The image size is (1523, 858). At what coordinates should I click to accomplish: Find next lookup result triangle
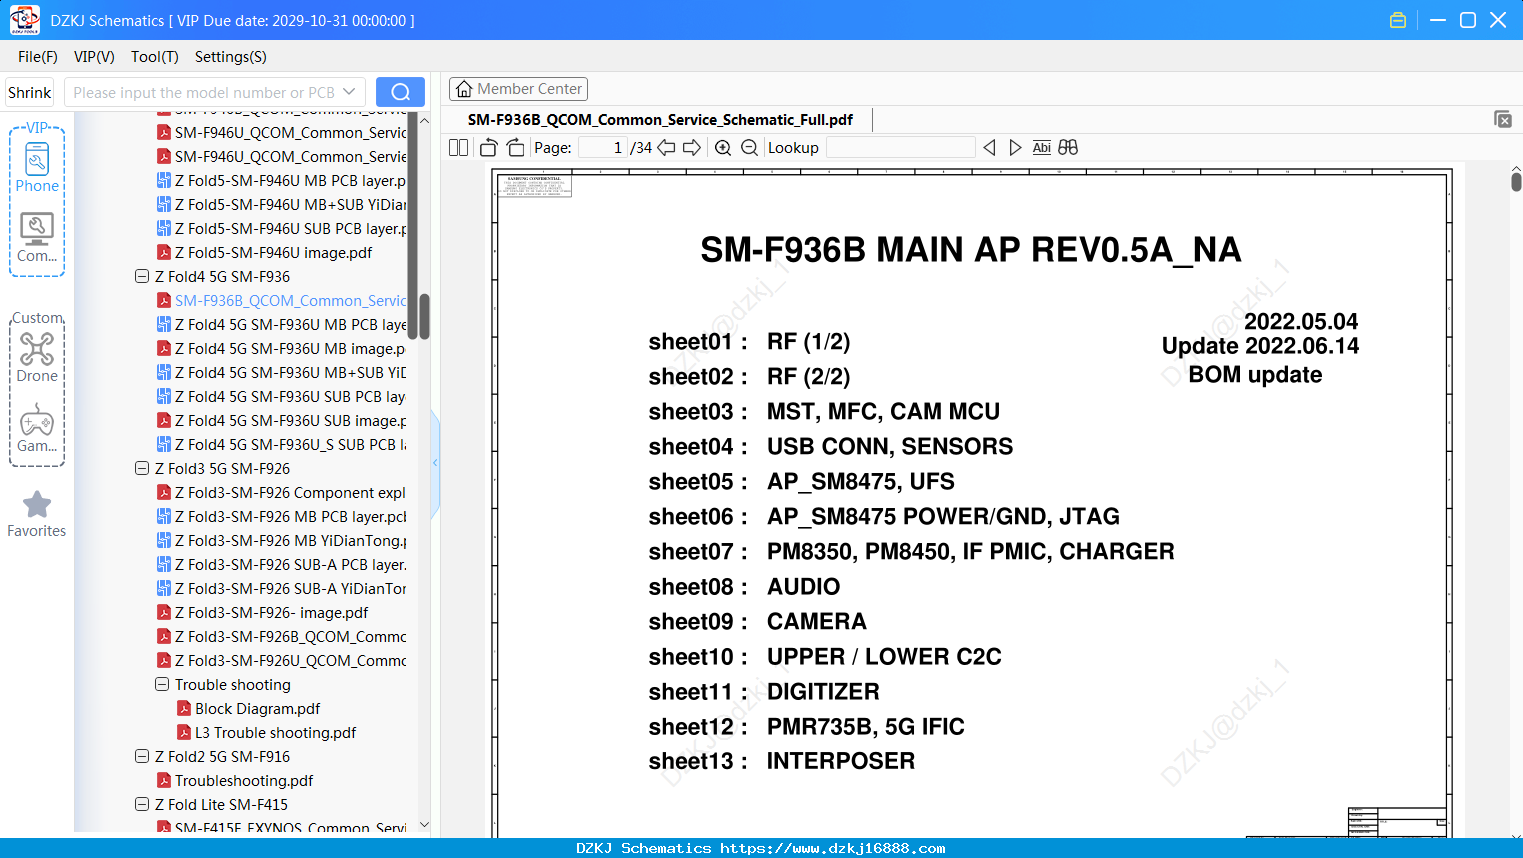click(x=1015, y=148)
